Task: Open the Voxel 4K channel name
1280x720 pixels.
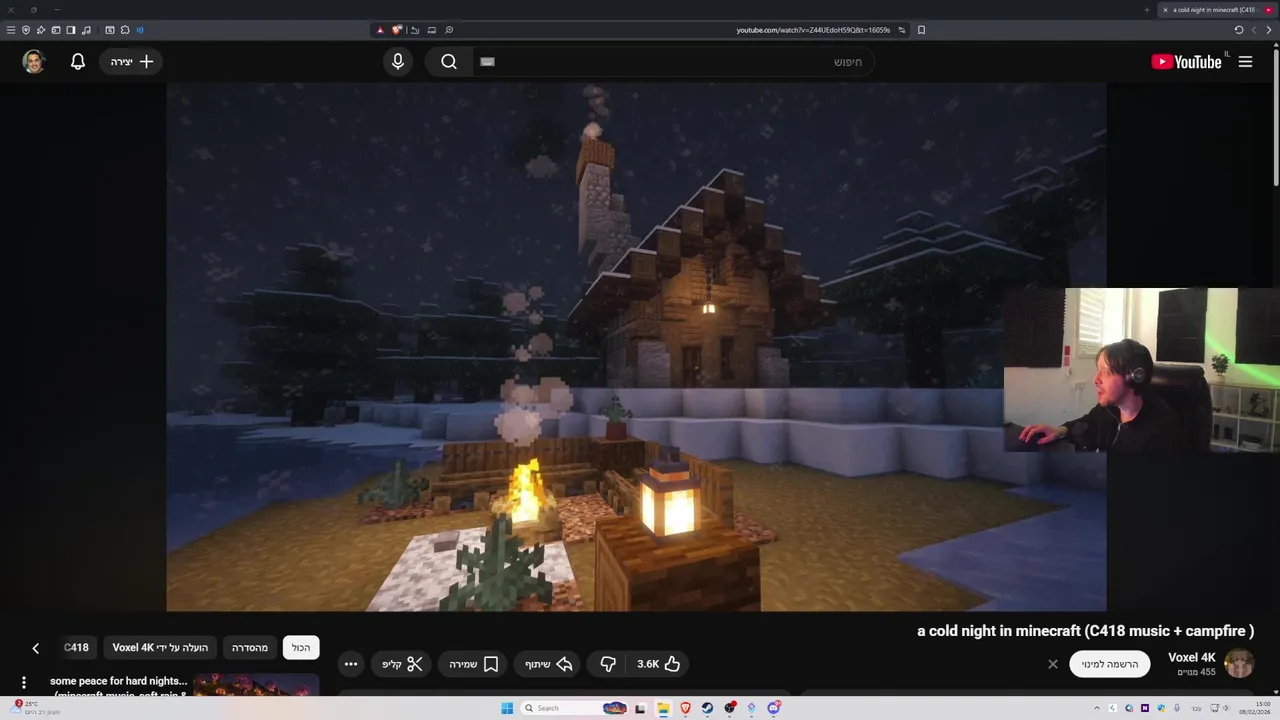Action: point(1192,657)
